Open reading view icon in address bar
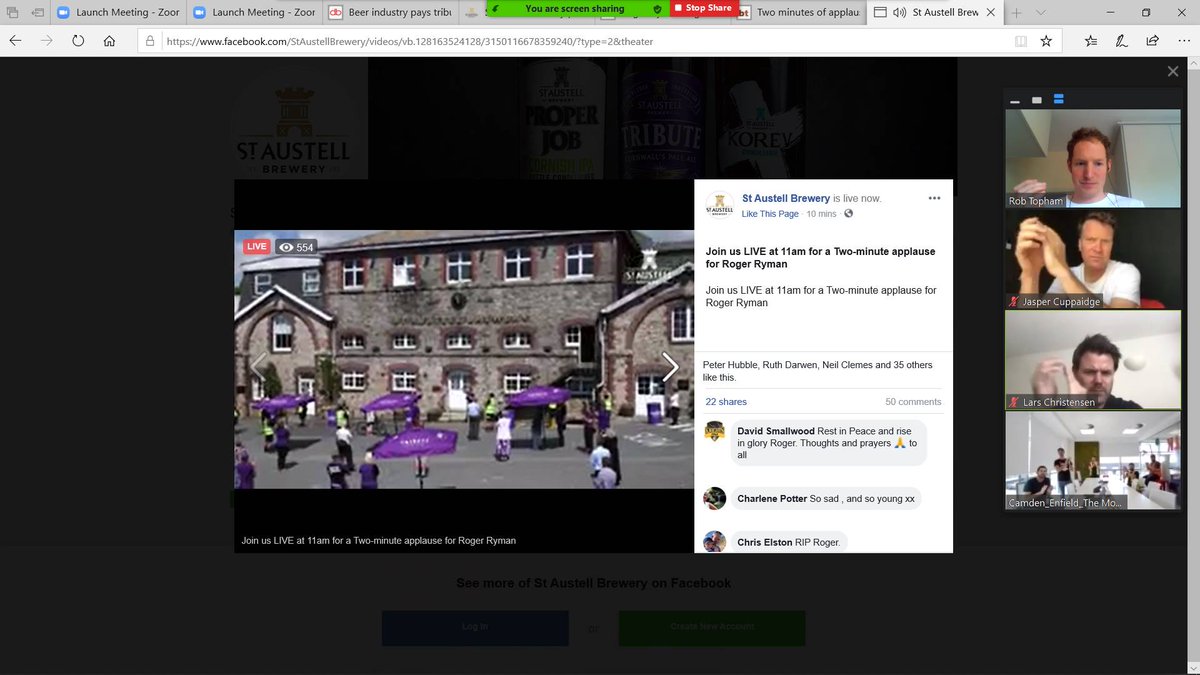Image resolution: width=1200 pixels, height=675 pixels. coord(1021,41)
